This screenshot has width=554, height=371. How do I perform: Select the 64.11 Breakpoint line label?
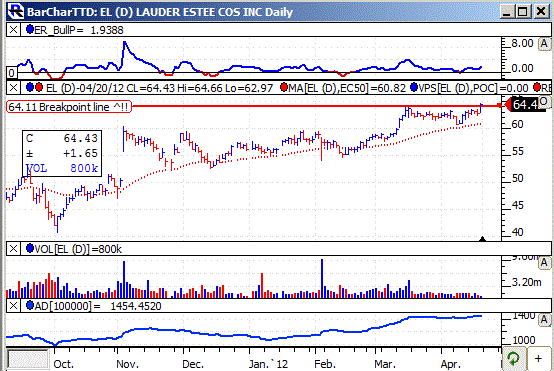pos(69,107)
